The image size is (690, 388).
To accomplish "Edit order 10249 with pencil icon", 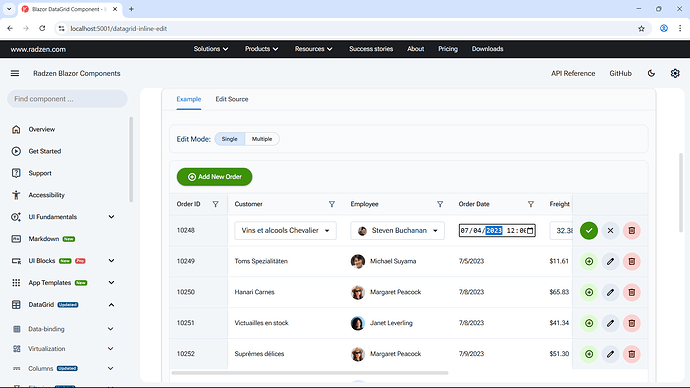I will (x=610, y=261).
